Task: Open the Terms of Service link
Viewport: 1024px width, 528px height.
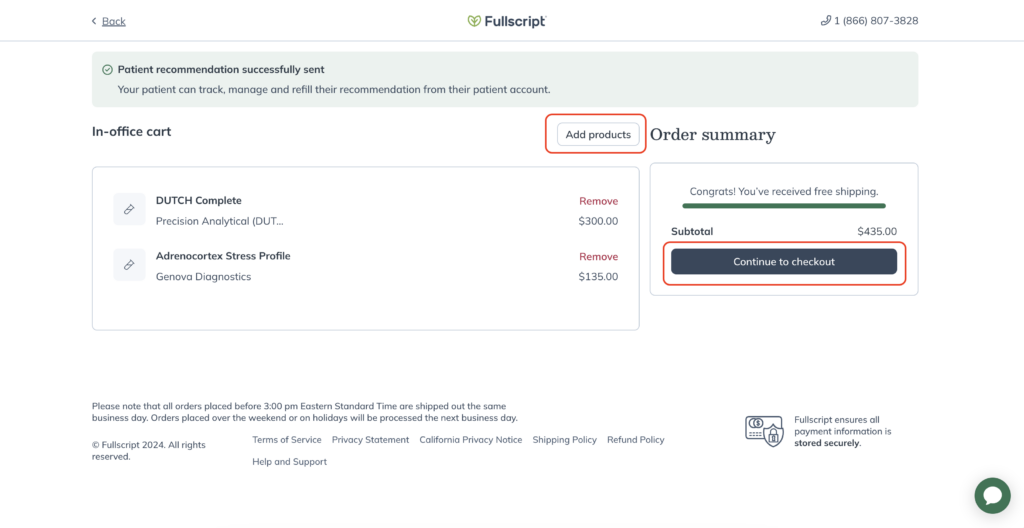Action: [287, 440]
